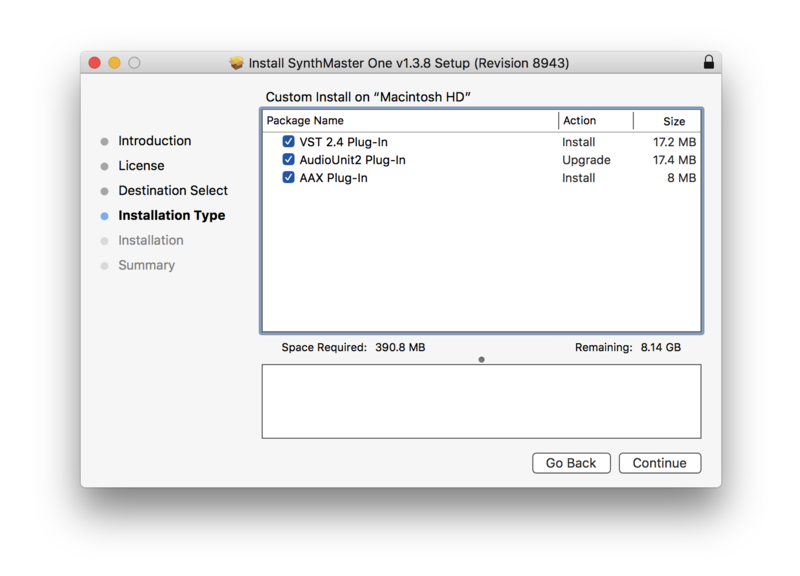800x576 pixels.
Task: Click the lock icon in title bar
Action: 708,62
